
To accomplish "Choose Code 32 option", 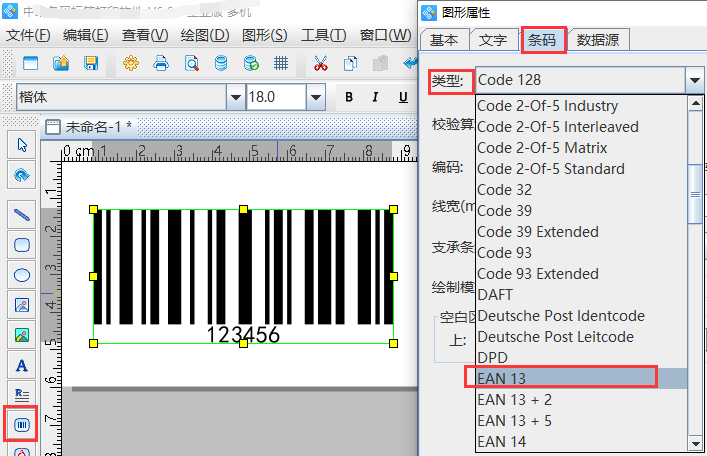I will [582, 190].
